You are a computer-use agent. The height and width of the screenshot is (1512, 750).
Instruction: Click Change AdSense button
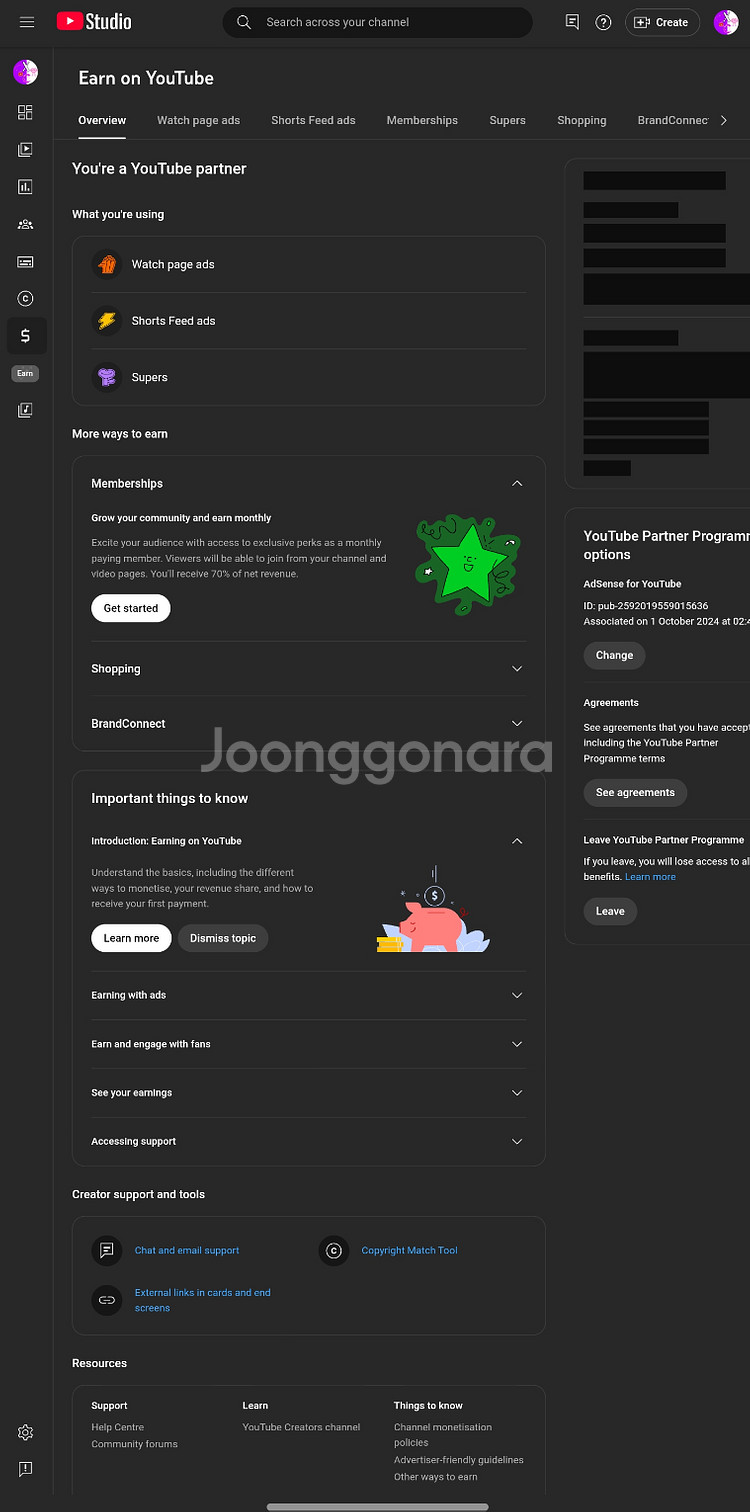614,655
